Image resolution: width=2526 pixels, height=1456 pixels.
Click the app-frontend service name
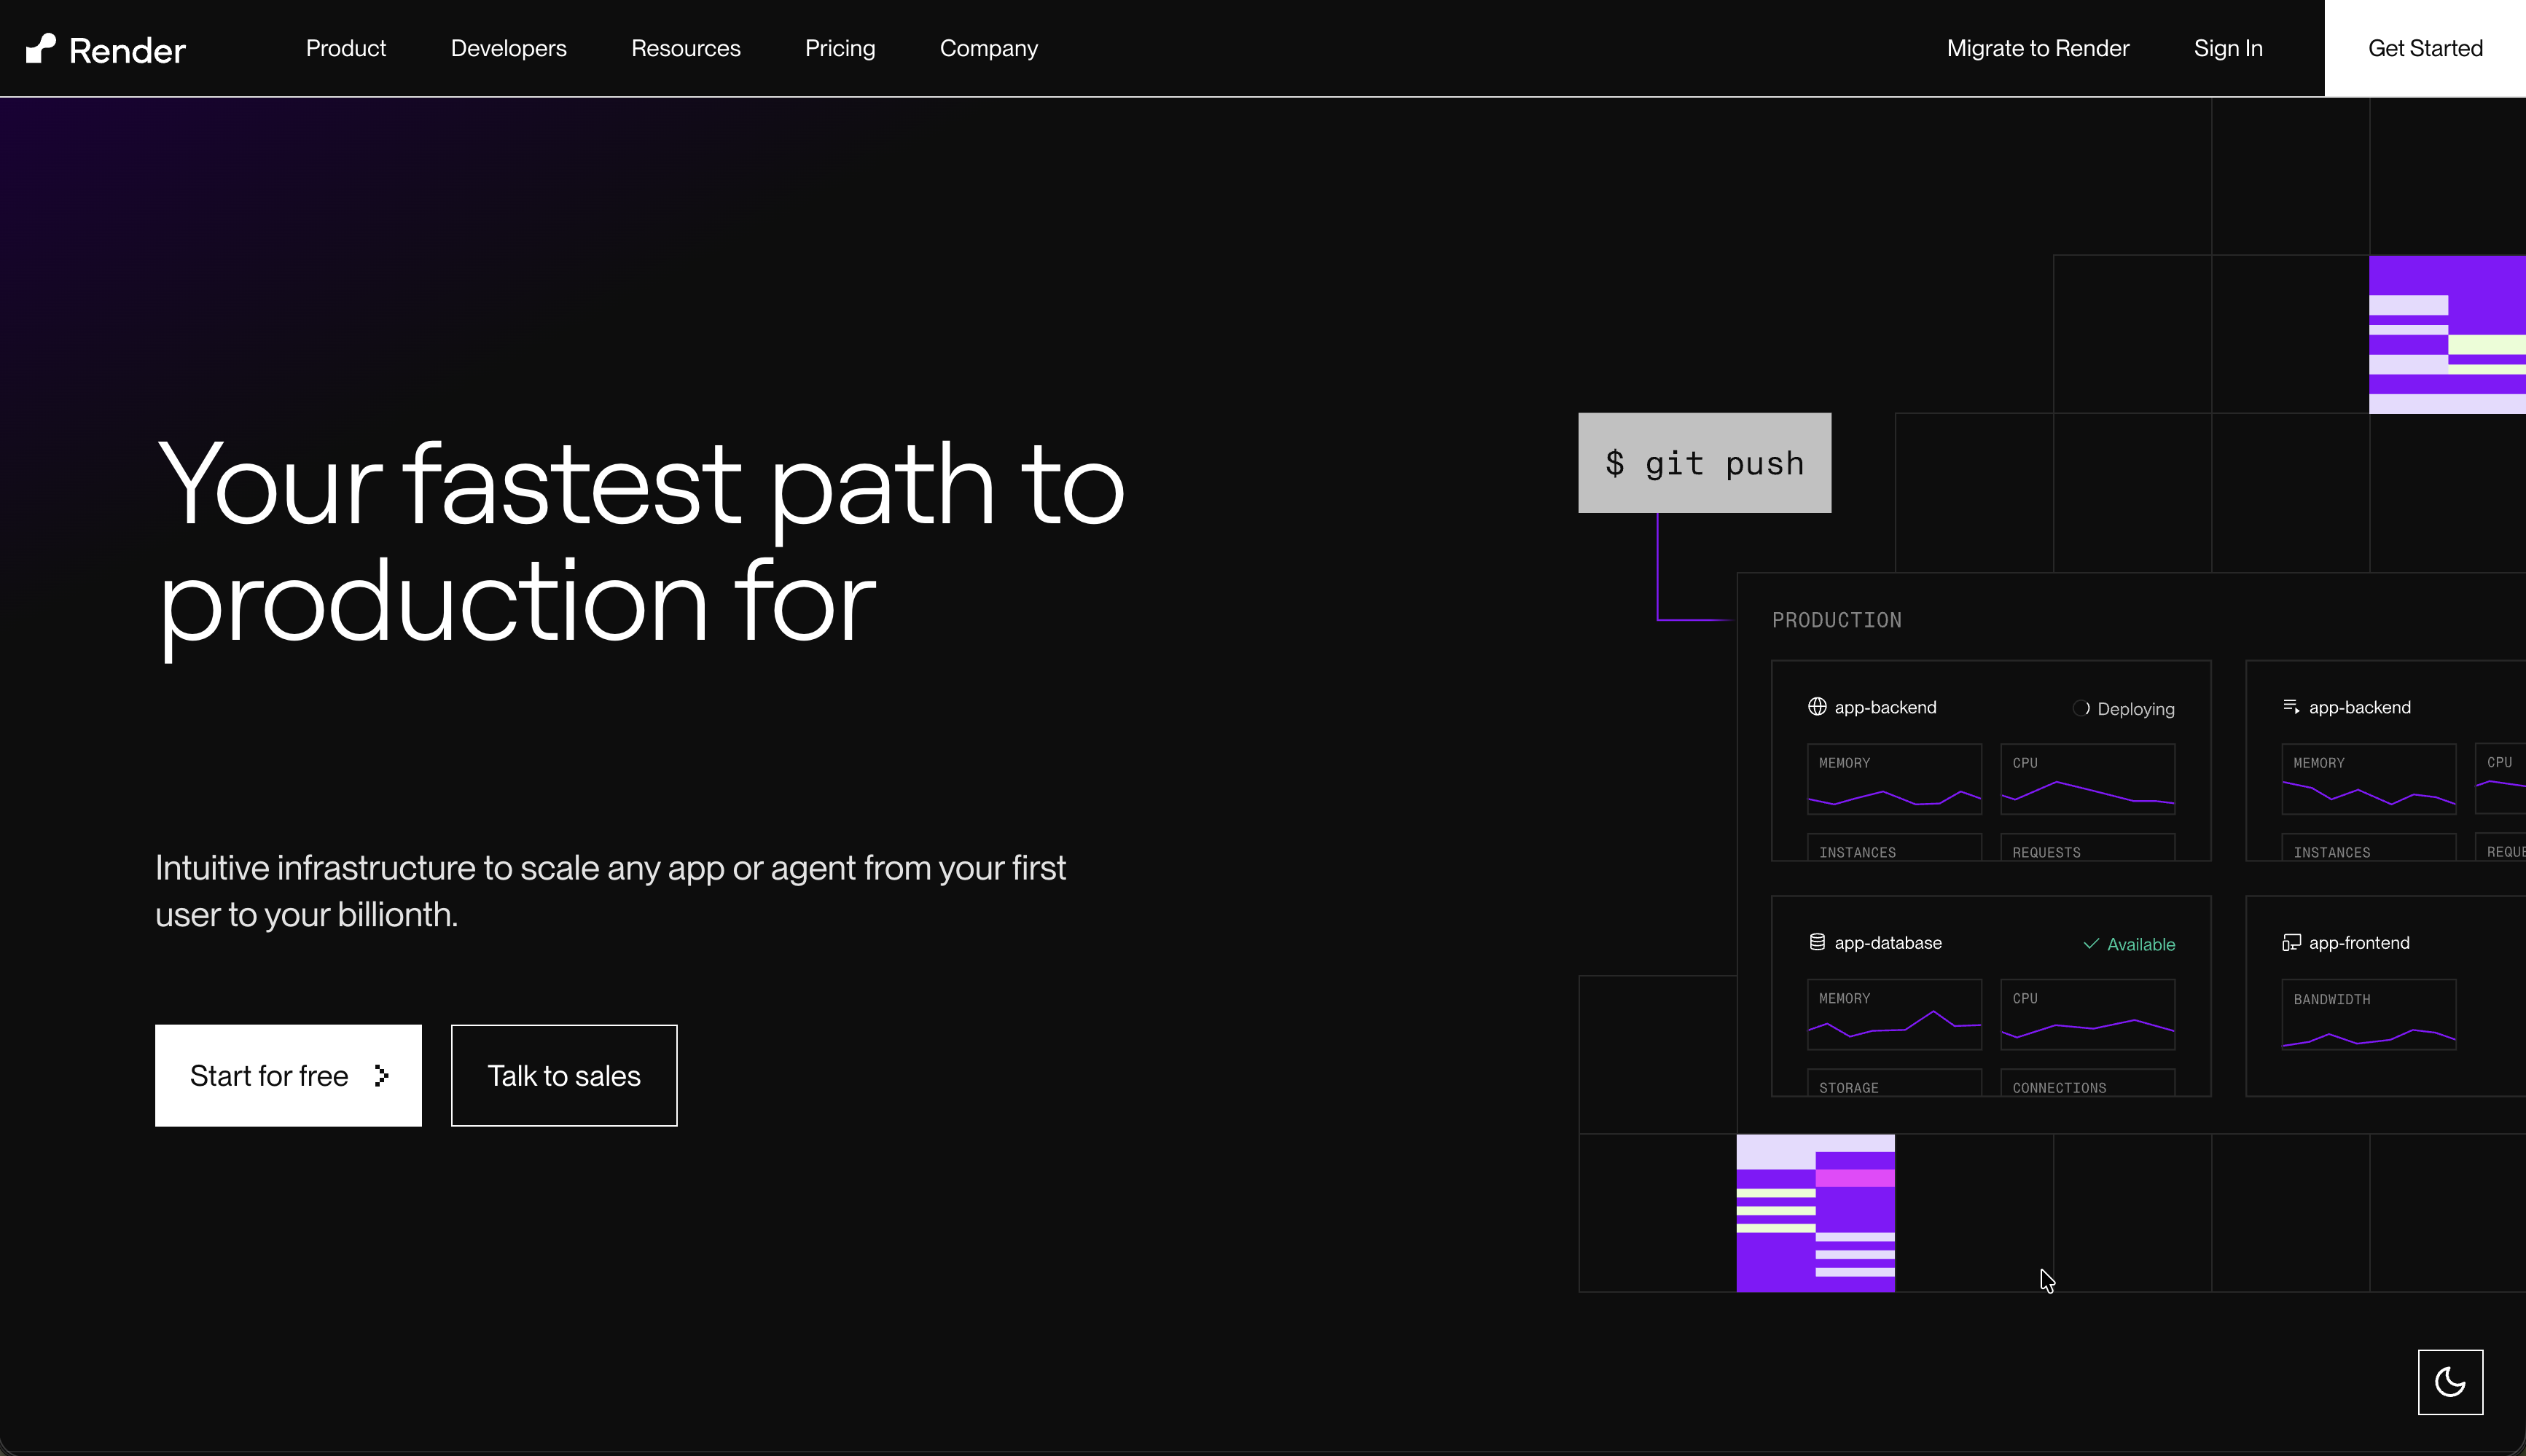pyautogui.click(x=2359, y=943)
